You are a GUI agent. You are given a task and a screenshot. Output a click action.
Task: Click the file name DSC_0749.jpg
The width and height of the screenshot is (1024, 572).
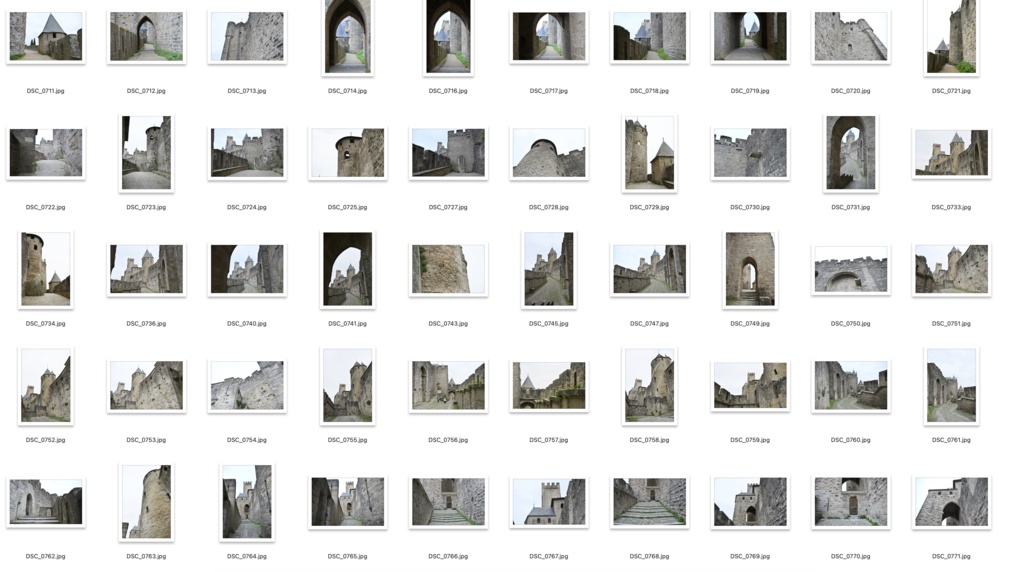[750, 323]
